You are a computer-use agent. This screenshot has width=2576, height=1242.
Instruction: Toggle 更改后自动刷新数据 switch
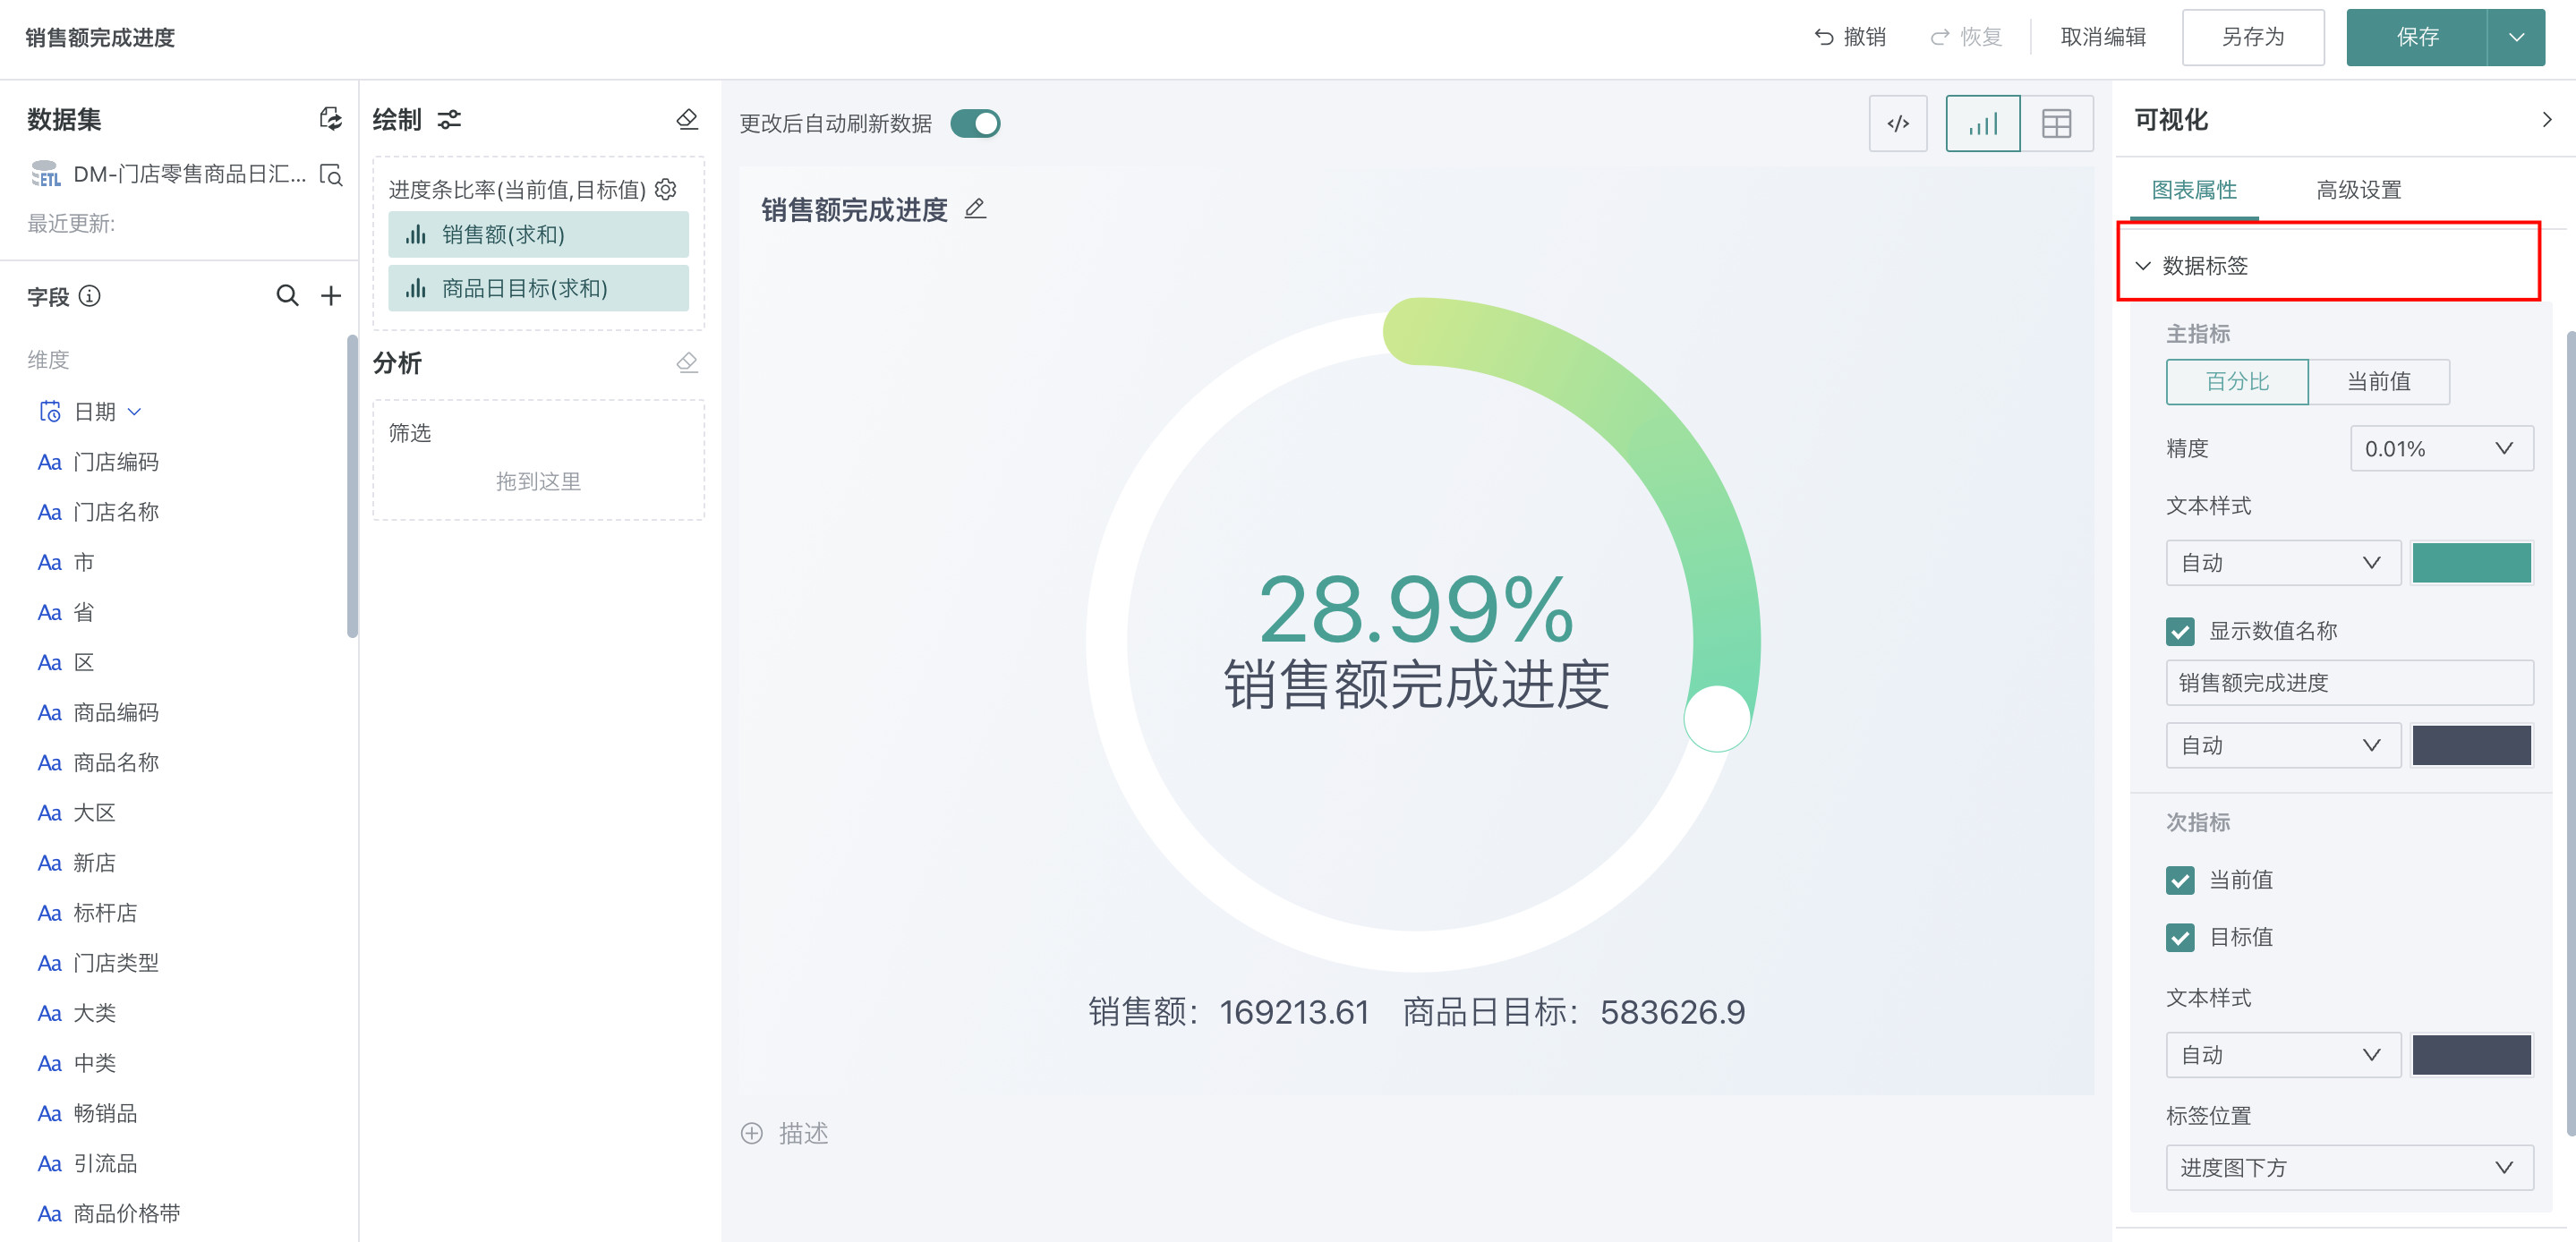[975, 124]
